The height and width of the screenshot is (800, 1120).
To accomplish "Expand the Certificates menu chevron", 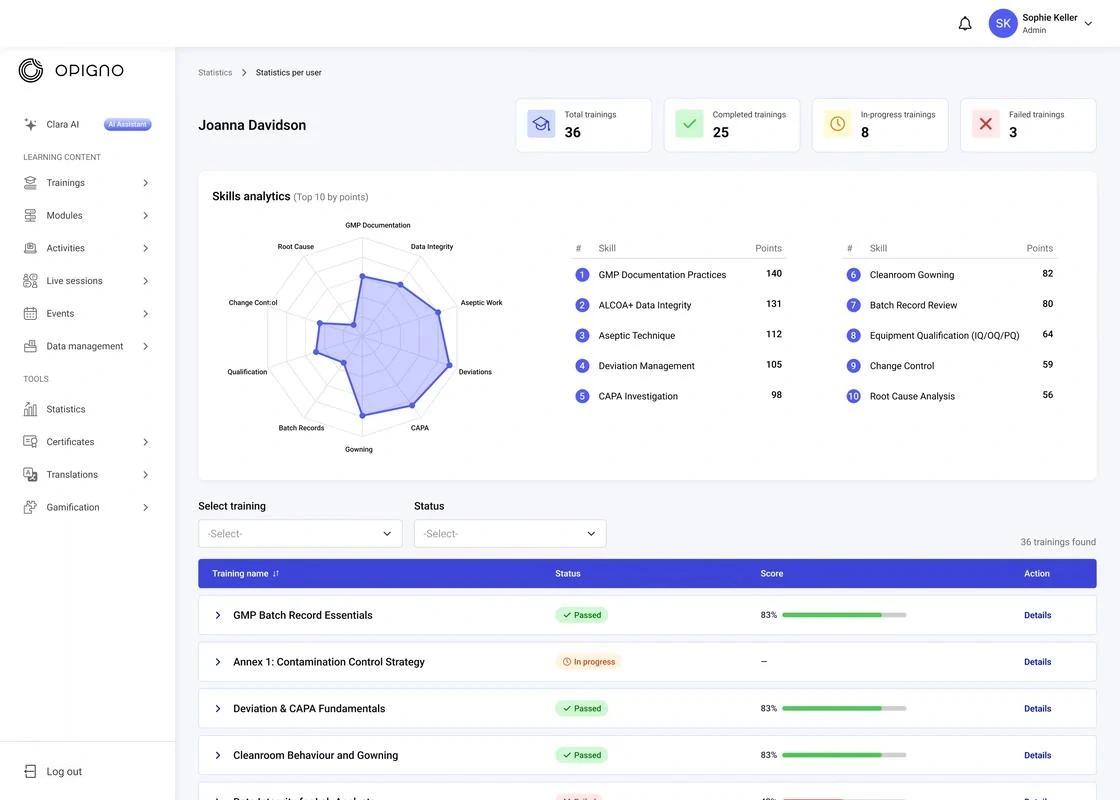I will click(146, 442).
